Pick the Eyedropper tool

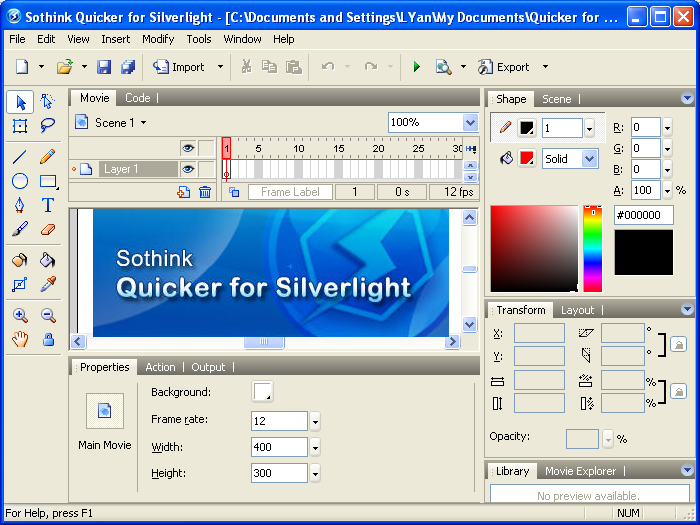[48, 284]
